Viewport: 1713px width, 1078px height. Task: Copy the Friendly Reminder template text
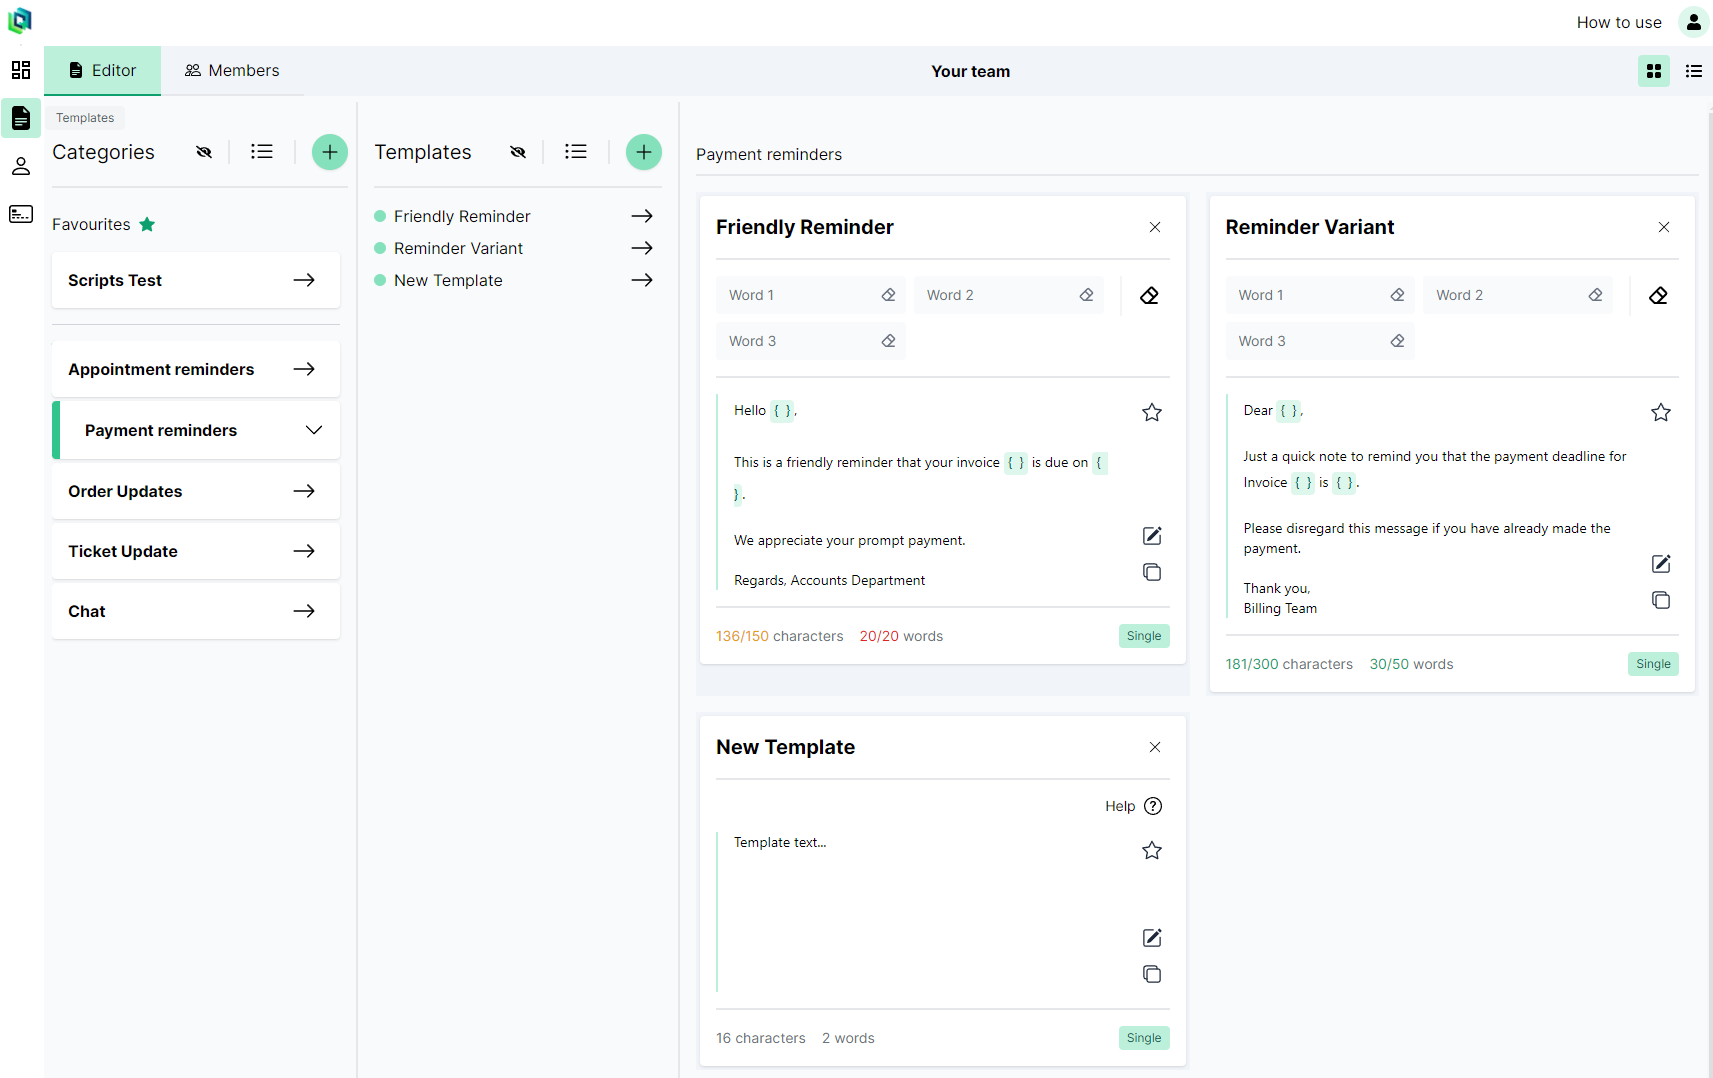[1152, 572]
